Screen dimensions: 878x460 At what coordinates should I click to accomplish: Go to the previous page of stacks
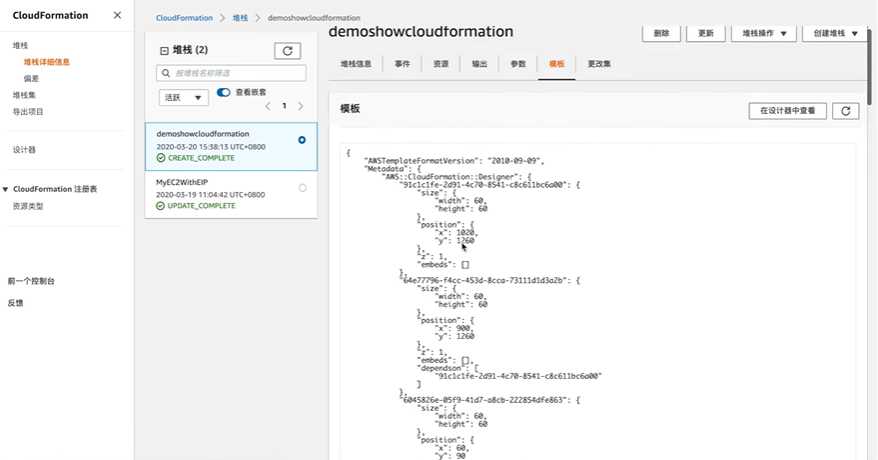tap(267, 106)
